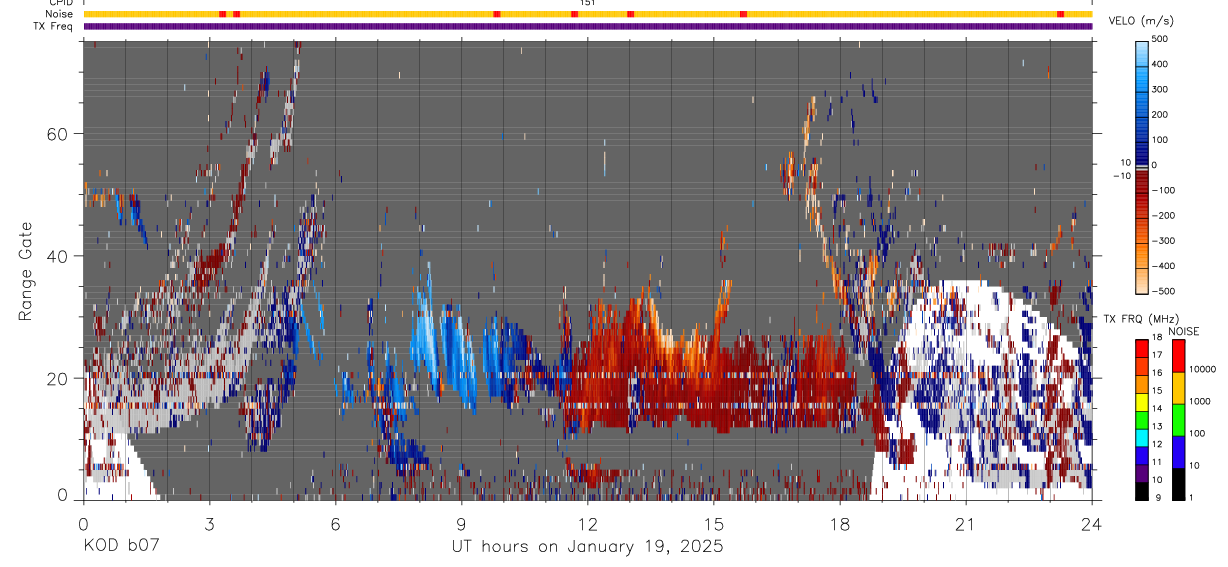Click the yellow 14–15 MHz frequency swatch

[1142, 403]
